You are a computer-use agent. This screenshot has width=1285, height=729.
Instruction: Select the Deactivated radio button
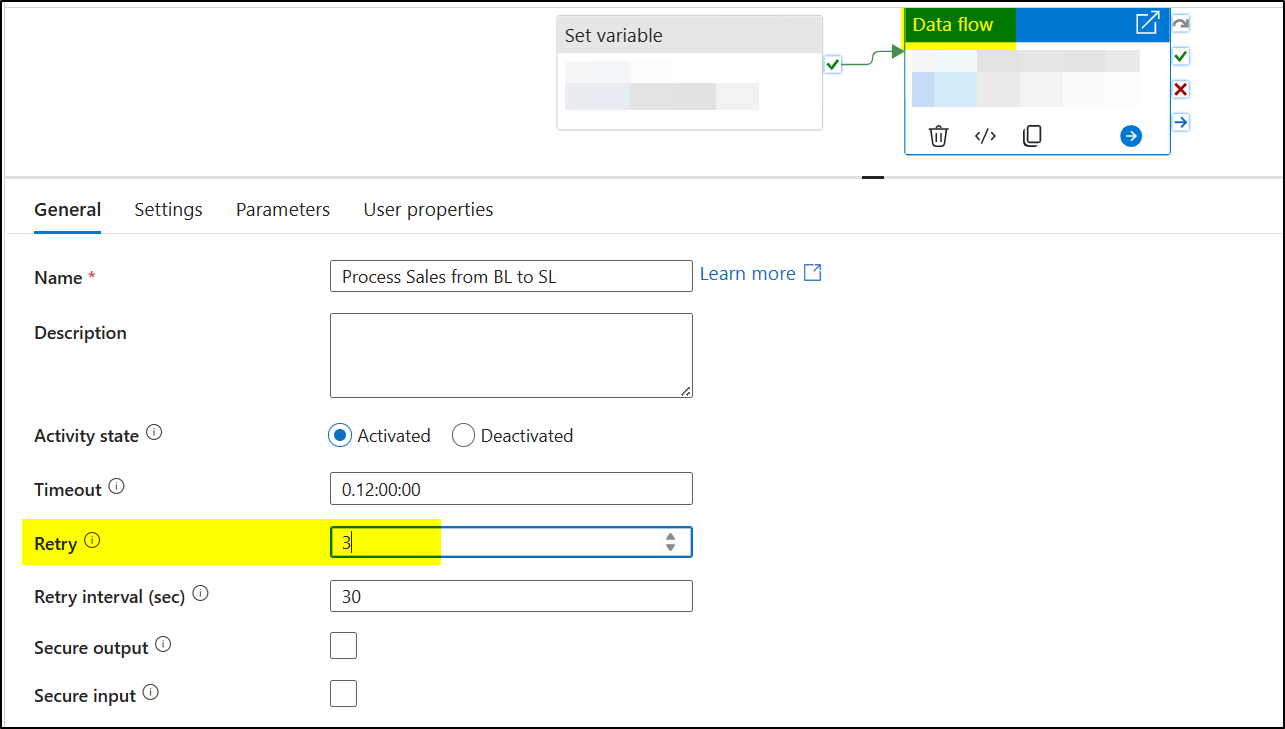pos(463,435)
